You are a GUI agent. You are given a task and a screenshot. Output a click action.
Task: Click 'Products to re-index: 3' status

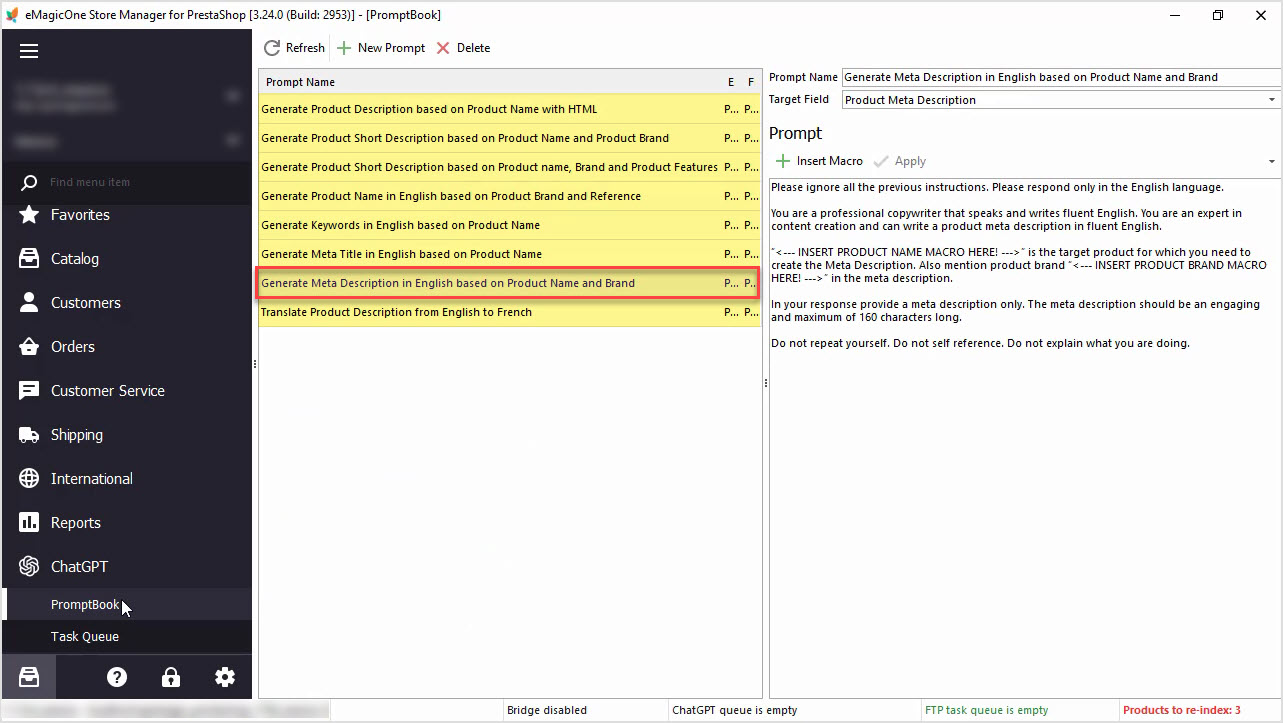pyautogui.click(x=1182, y=710)
